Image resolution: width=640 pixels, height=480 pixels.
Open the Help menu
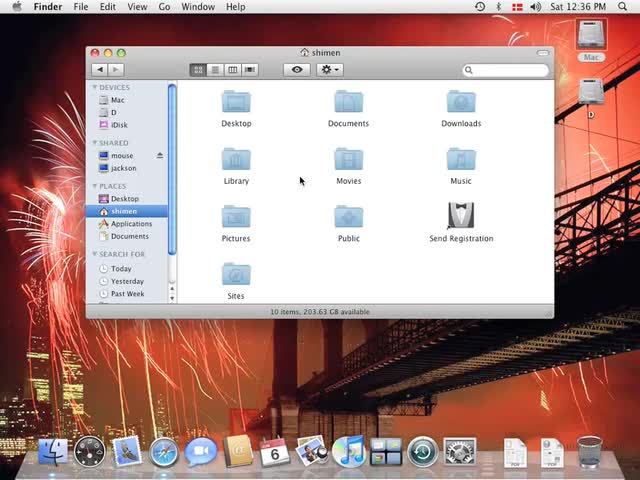point(236,7)
